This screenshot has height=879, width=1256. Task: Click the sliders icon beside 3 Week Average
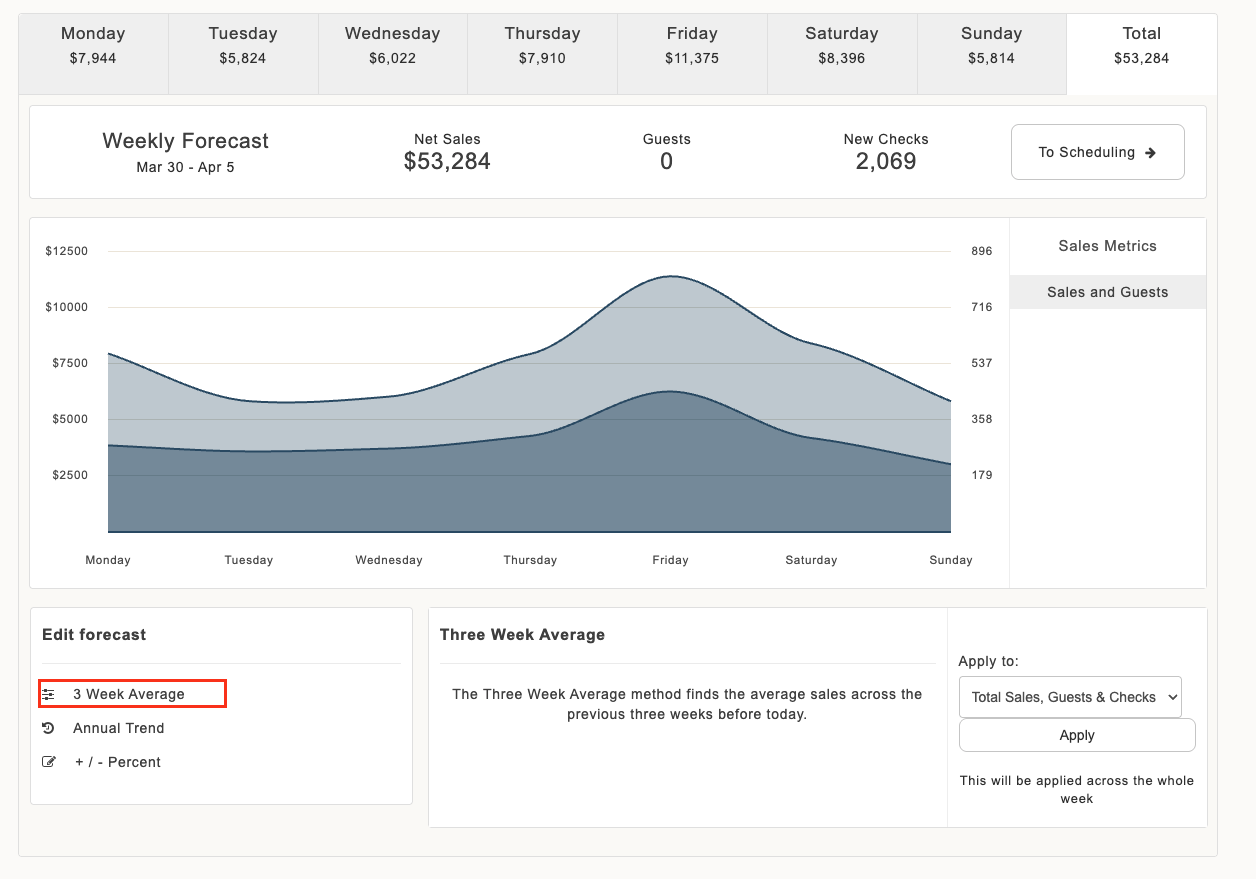(48, 694)
